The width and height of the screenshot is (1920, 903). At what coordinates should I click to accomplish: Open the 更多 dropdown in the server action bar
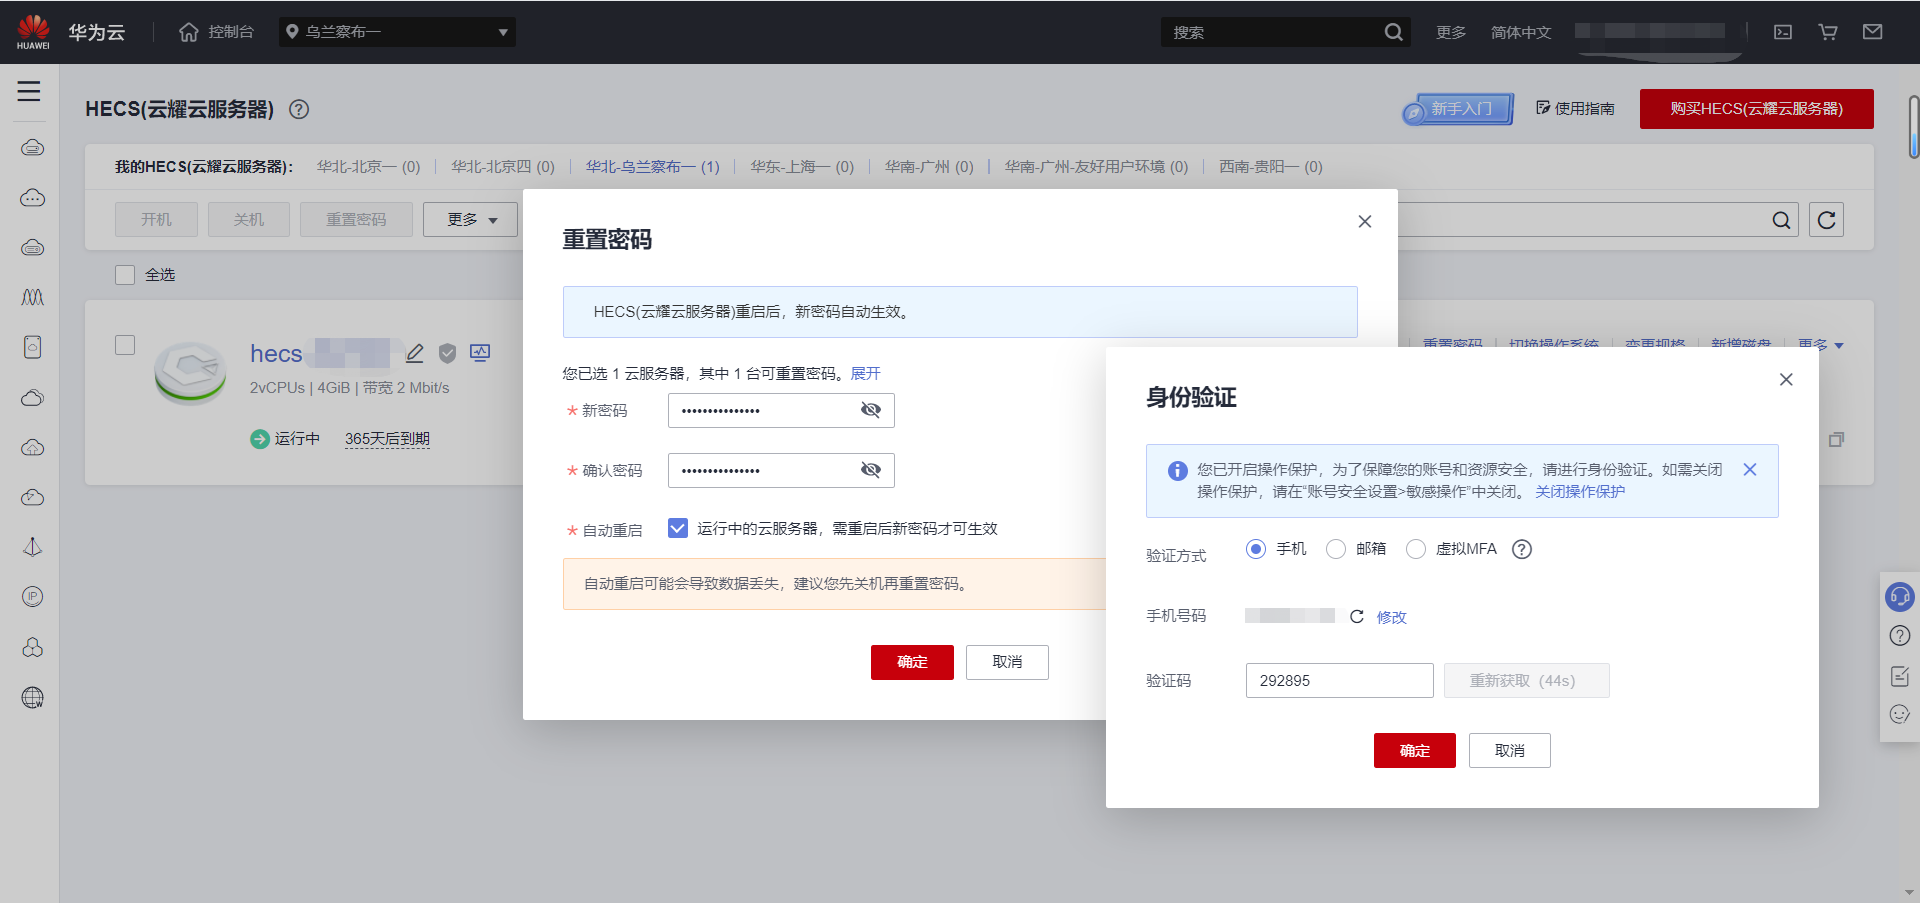pyautogui.click(x=470, y=219)
